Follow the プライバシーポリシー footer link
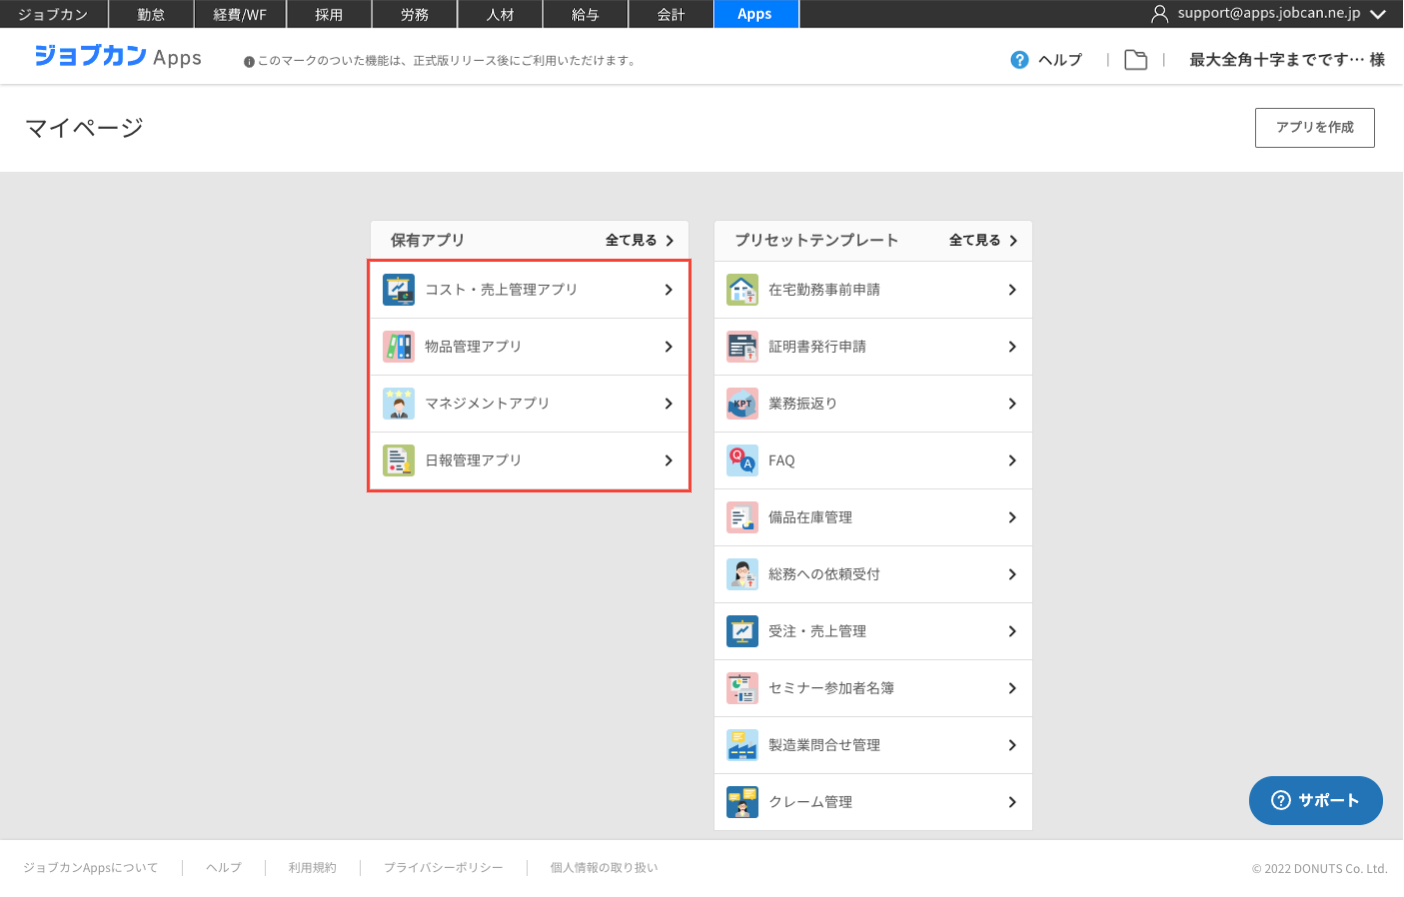Screen dimensions: 1404x897 click(x=443, y=868)
